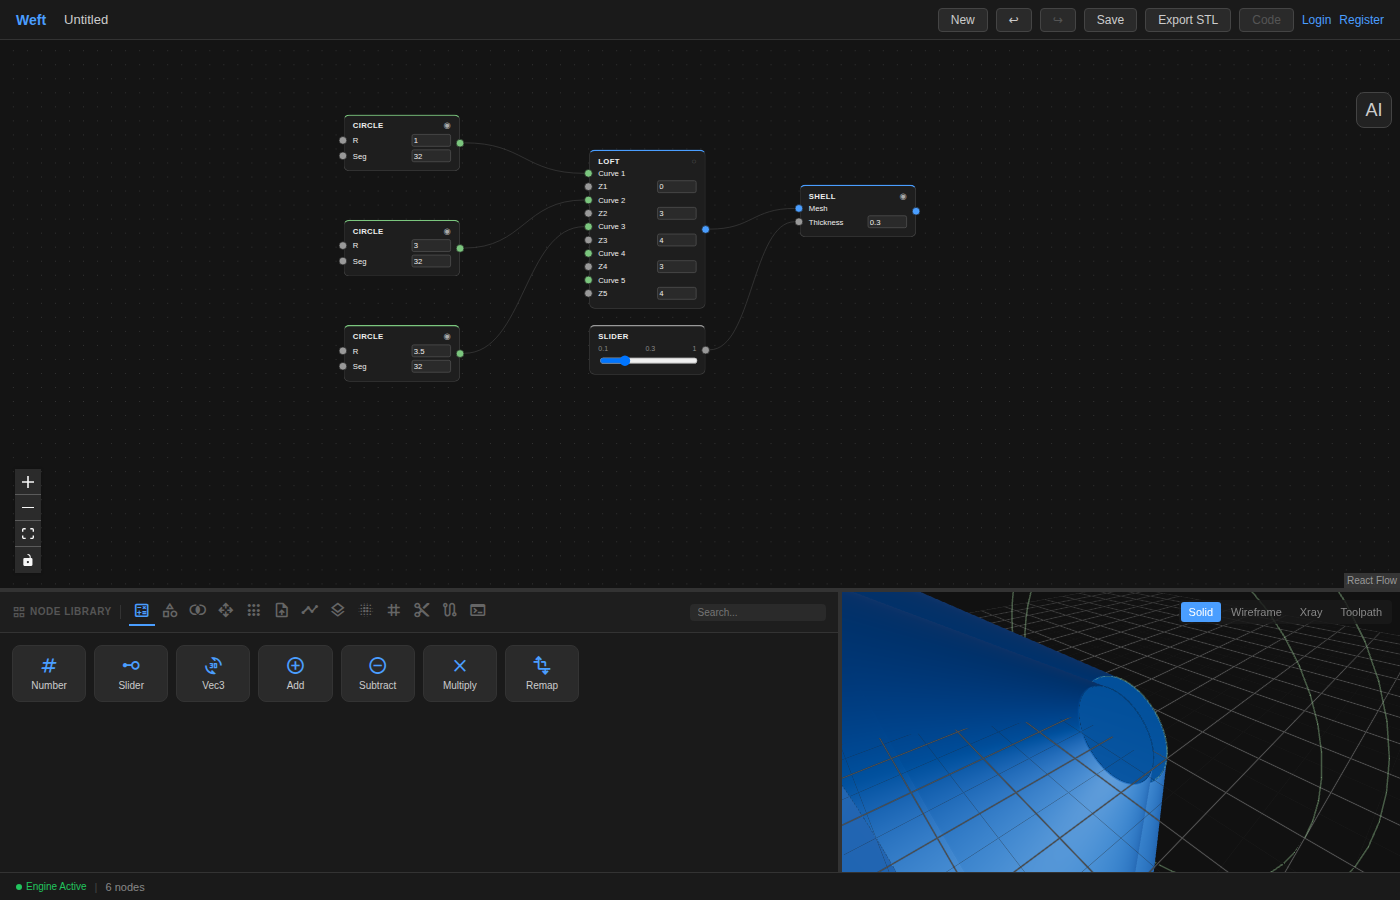Open the terminal script category icon

(478, 610)
